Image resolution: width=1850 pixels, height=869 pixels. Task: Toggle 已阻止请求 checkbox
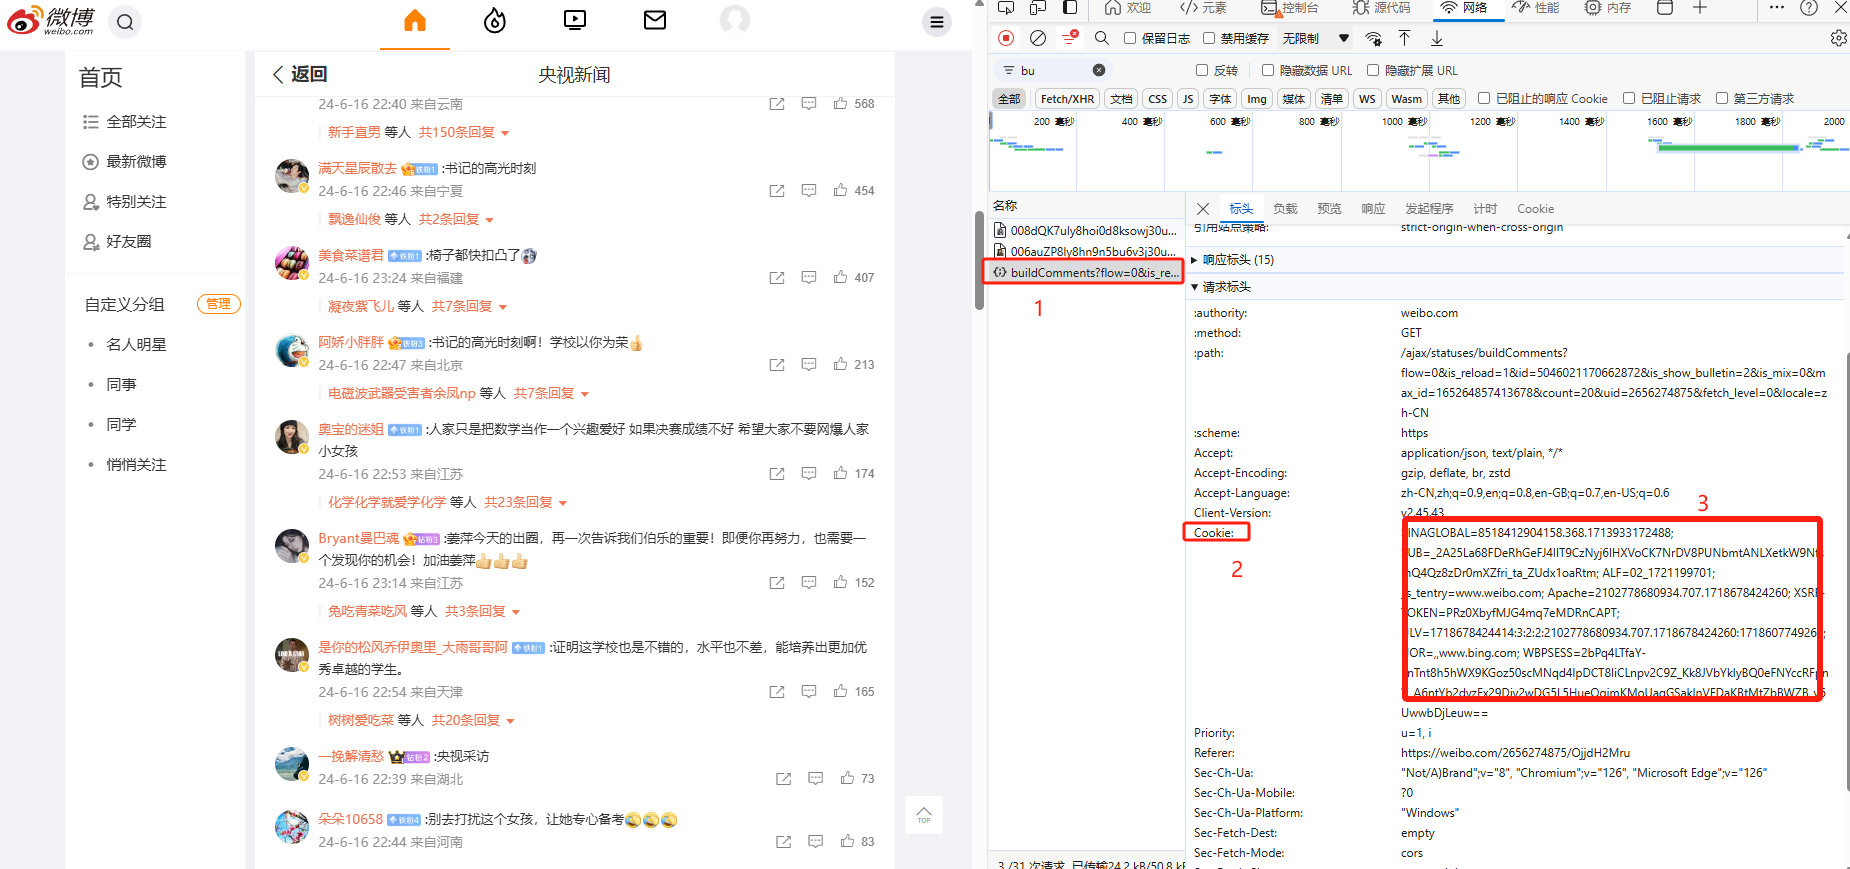pyautogui.click(x=1629, y=98)
